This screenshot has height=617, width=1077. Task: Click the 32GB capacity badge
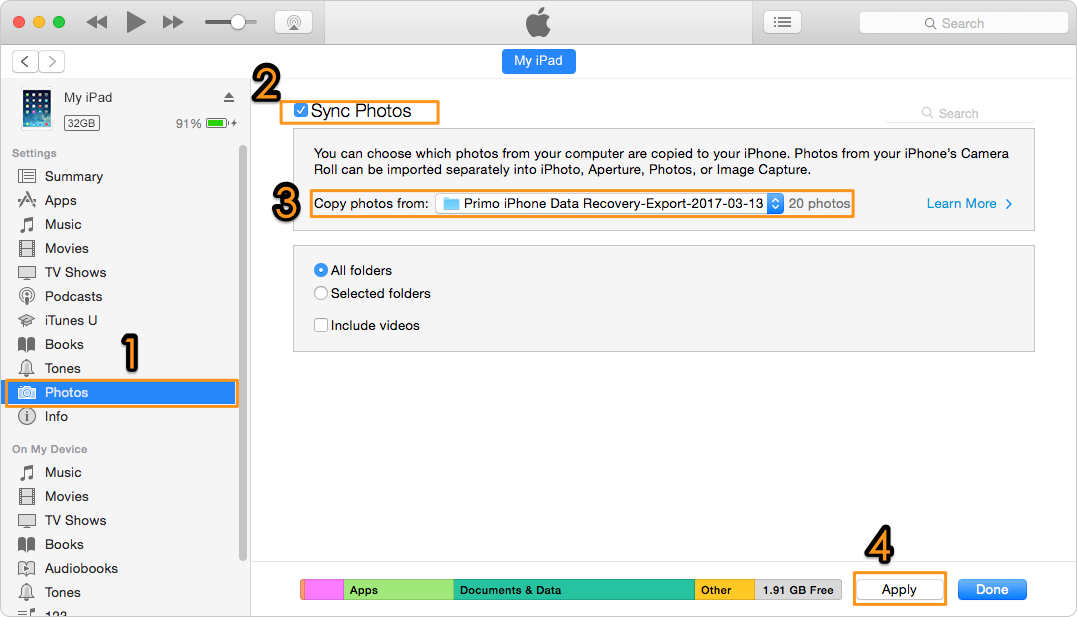(x=82, y=123)
